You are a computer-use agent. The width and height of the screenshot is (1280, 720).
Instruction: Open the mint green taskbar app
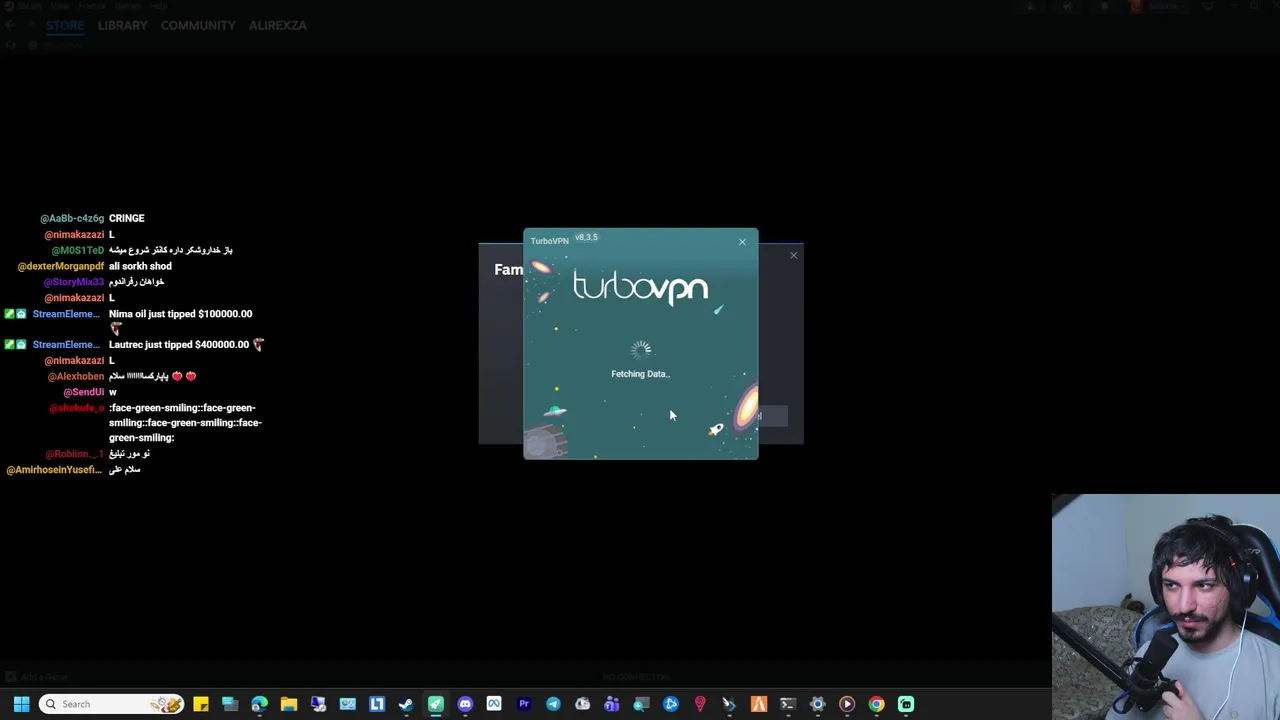(905, 704)
